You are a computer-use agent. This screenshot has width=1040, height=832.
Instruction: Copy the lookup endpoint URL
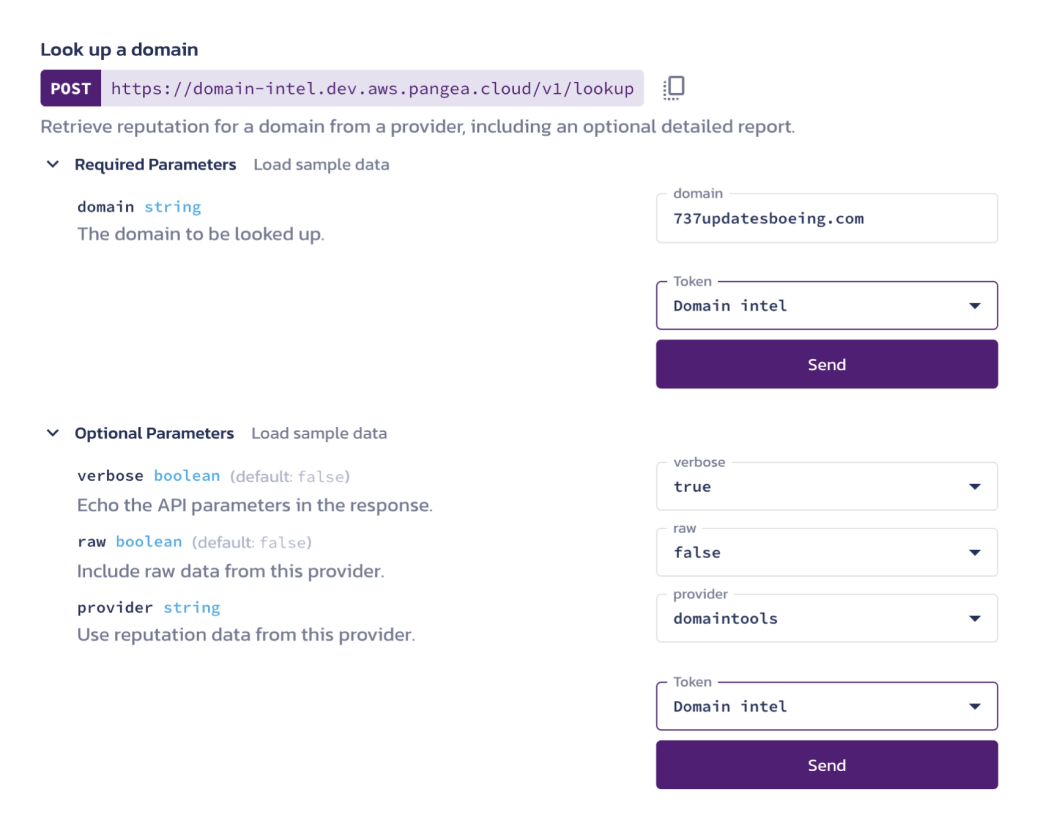674,88
